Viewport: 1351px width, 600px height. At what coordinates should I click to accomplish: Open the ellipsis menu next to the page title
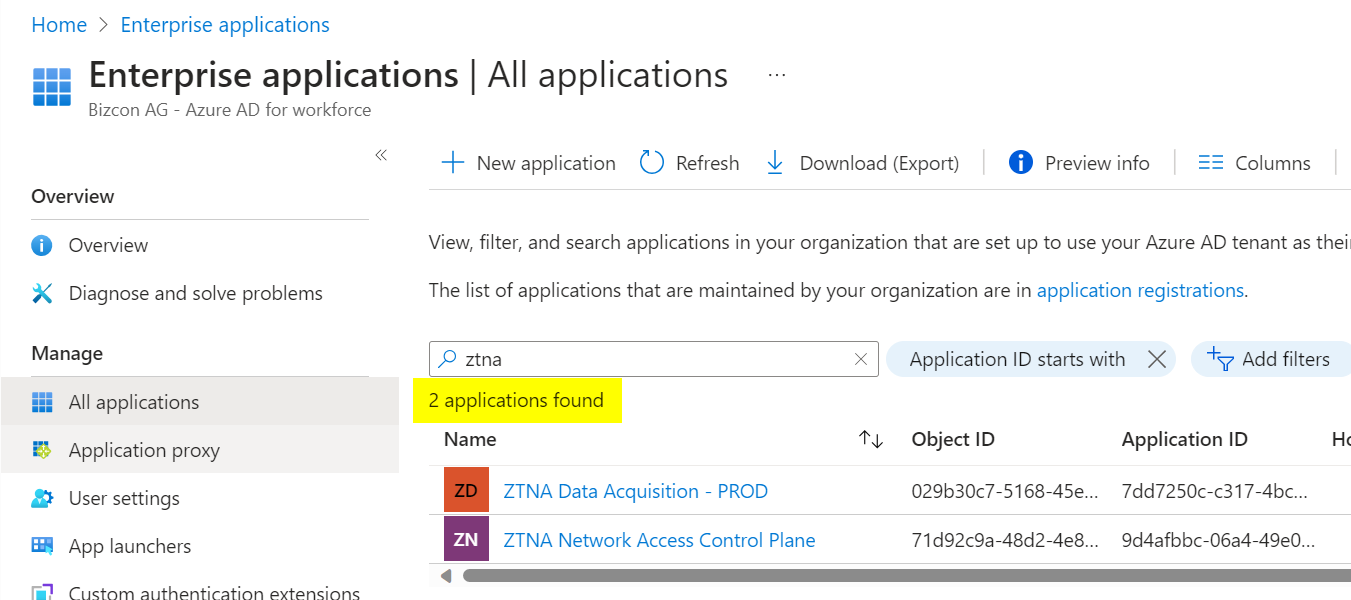776,72
